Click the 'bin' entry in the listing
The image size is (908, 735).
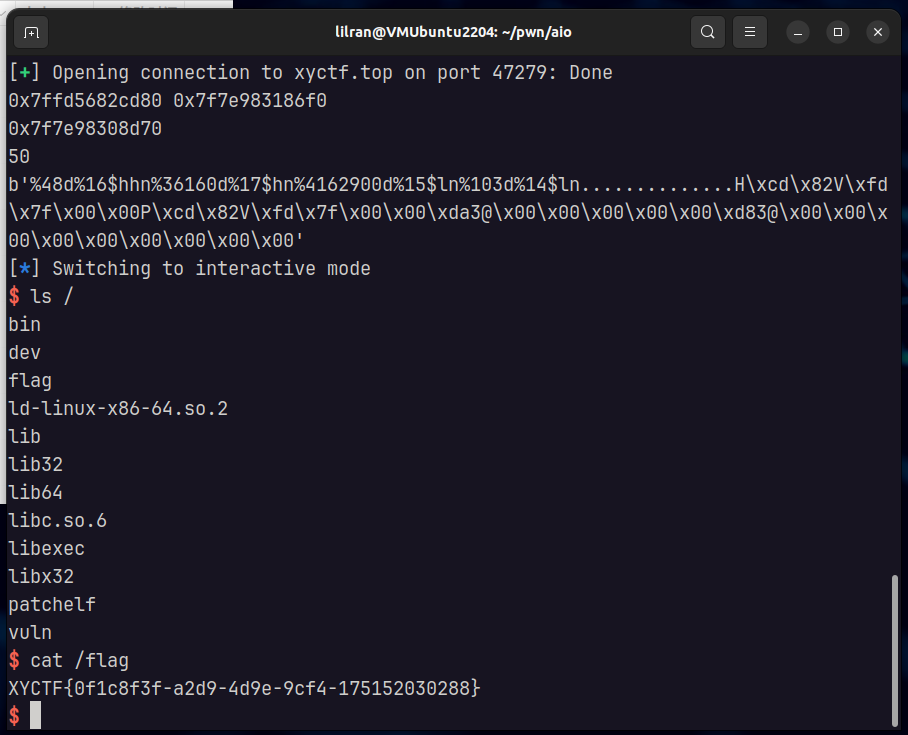click(x=22, y=324)
